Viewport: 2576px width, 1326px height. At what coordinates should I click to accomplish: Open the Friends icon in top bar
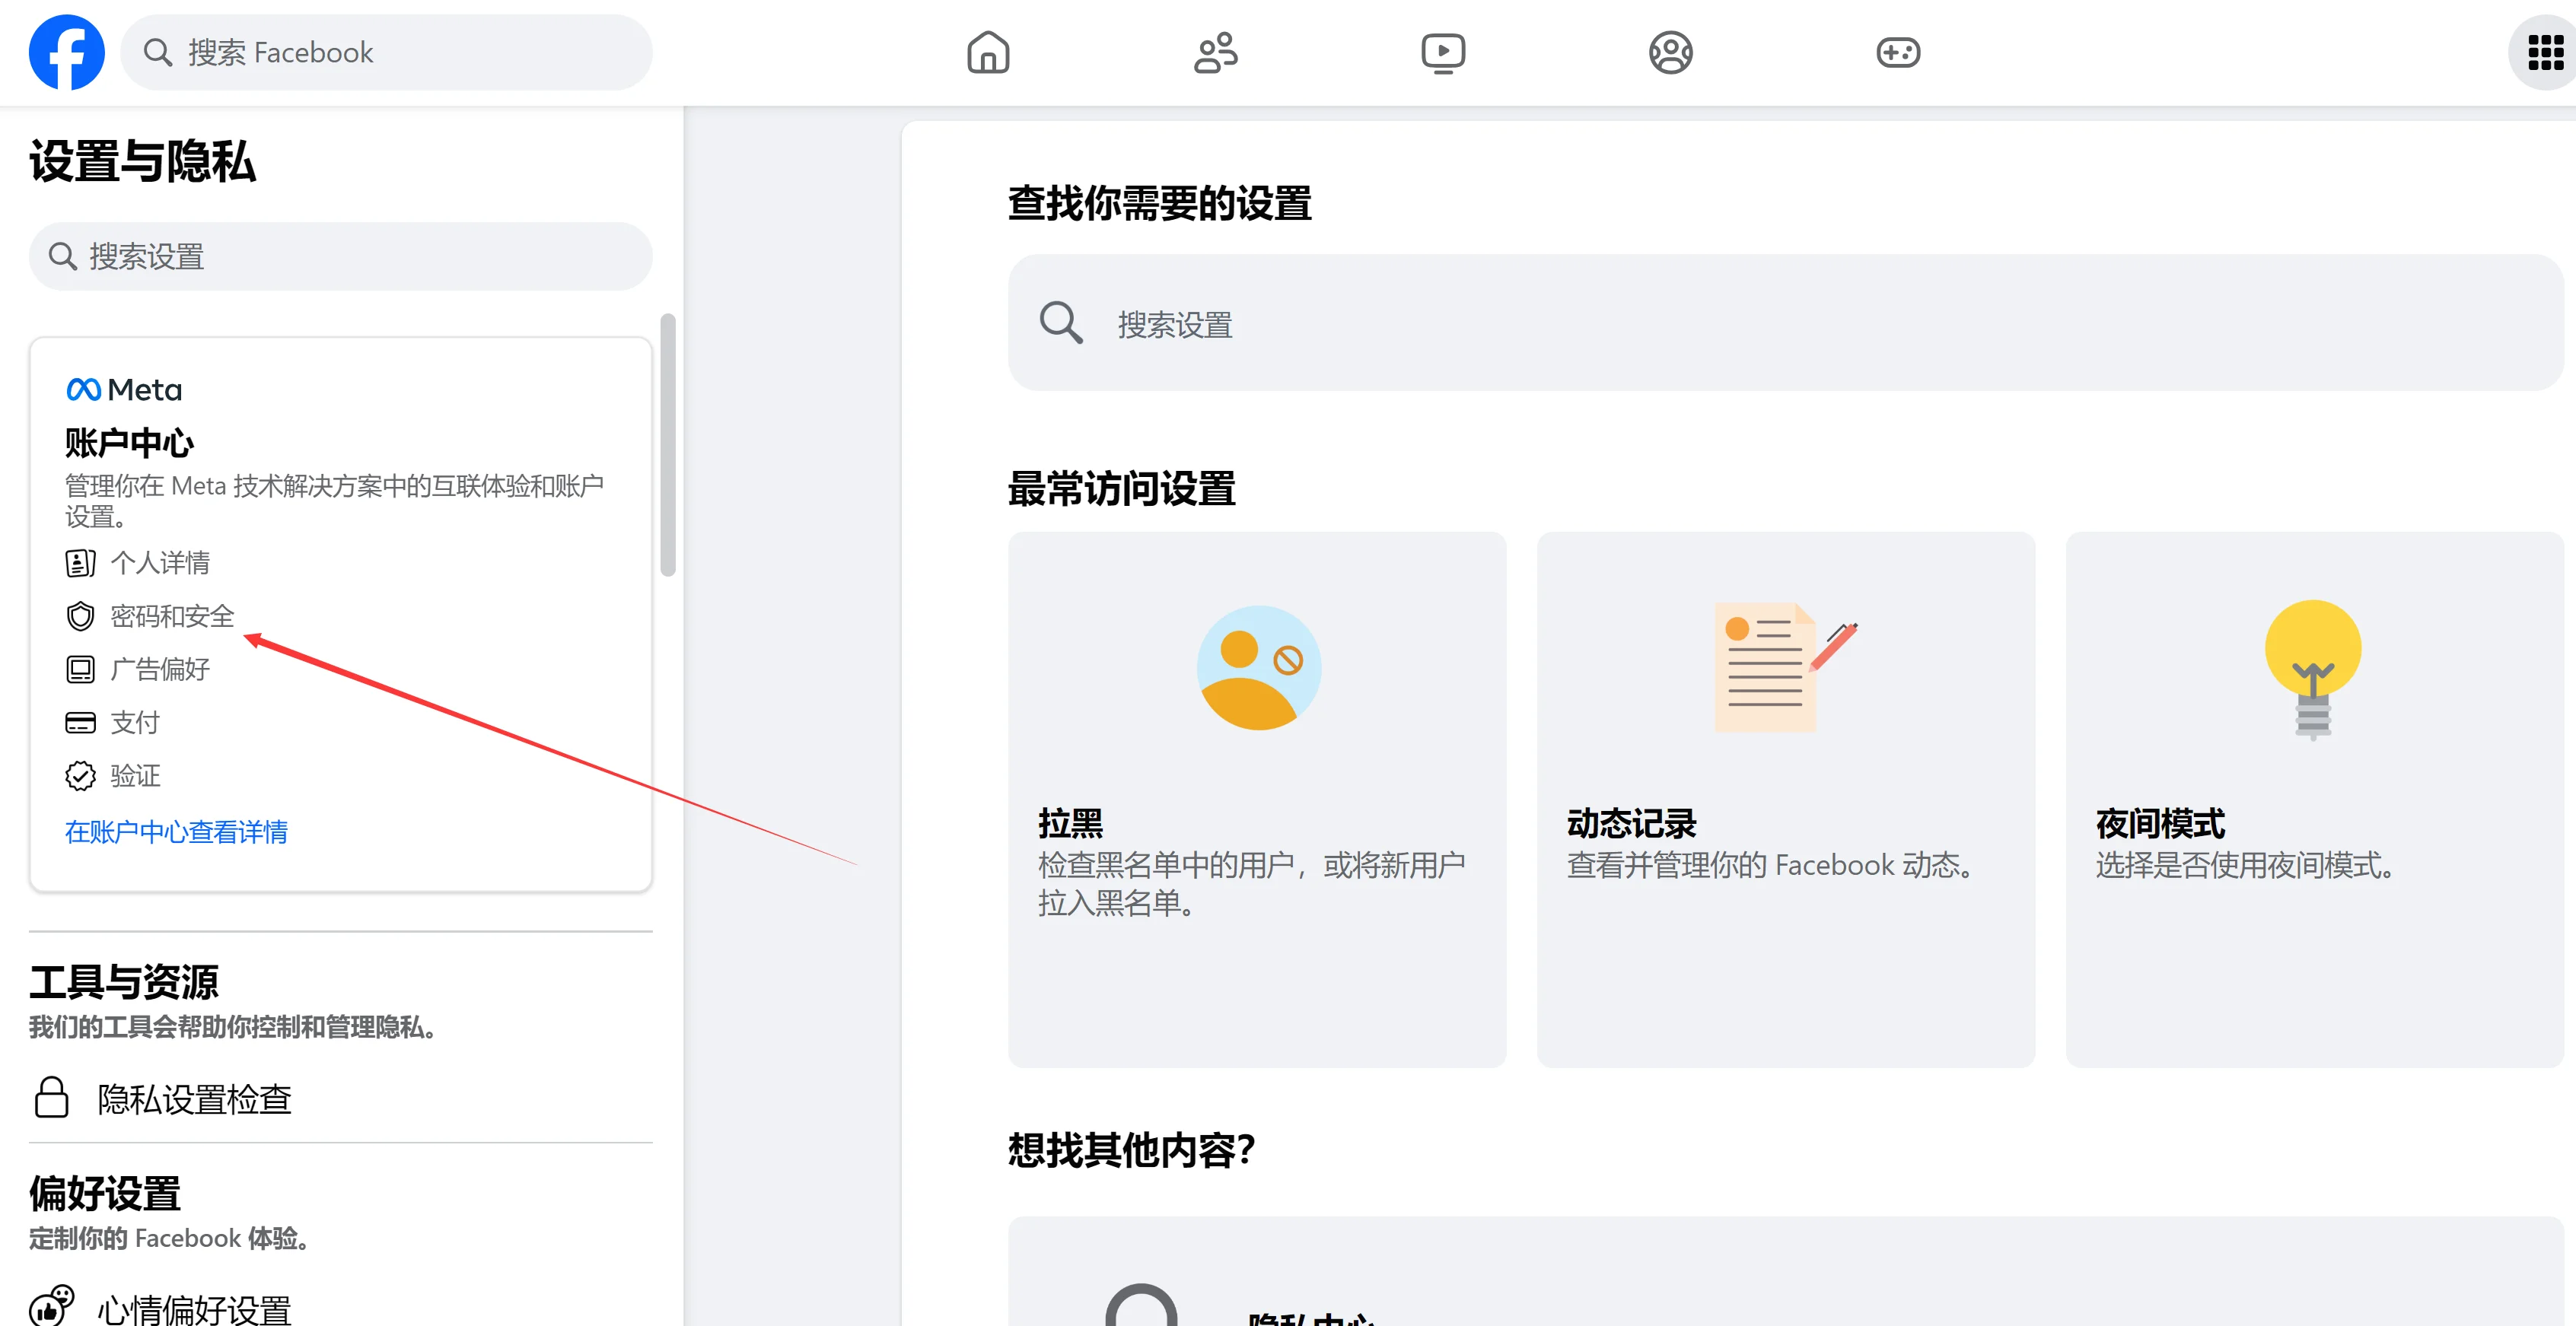click(x=1215, y=52)
